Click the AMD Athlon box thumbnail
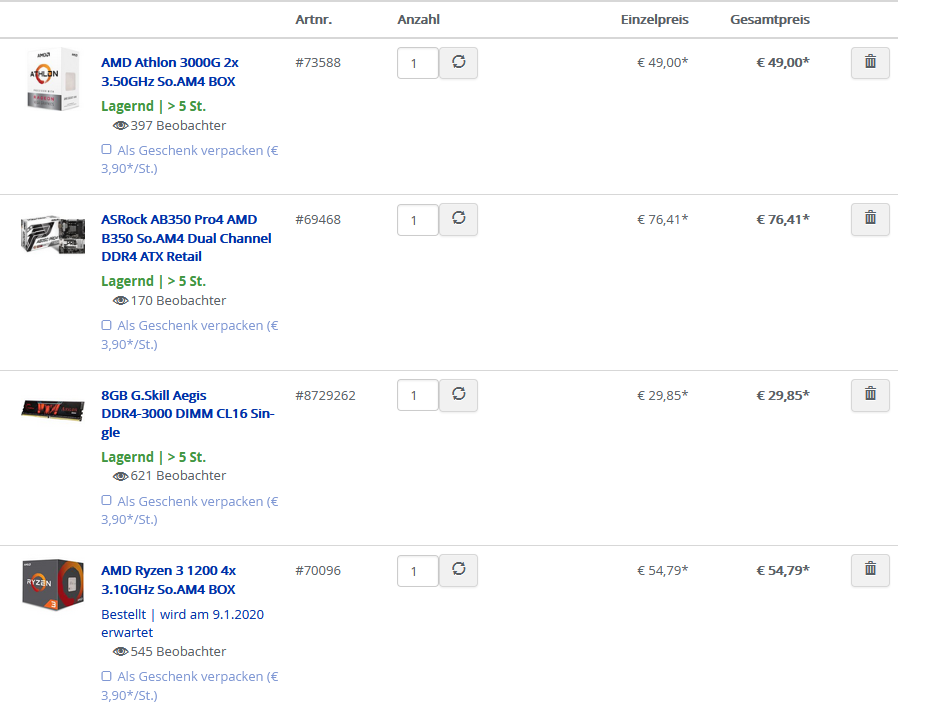The image size is (929, 717). tap(53, 79)
